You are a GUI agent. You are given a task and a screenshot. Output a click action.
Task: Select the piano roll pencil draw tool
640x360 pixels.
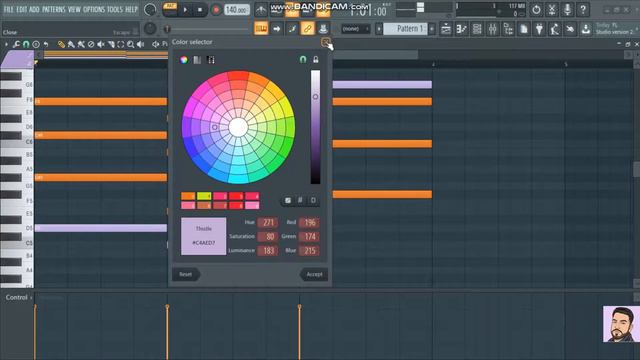tap(61, 44)
